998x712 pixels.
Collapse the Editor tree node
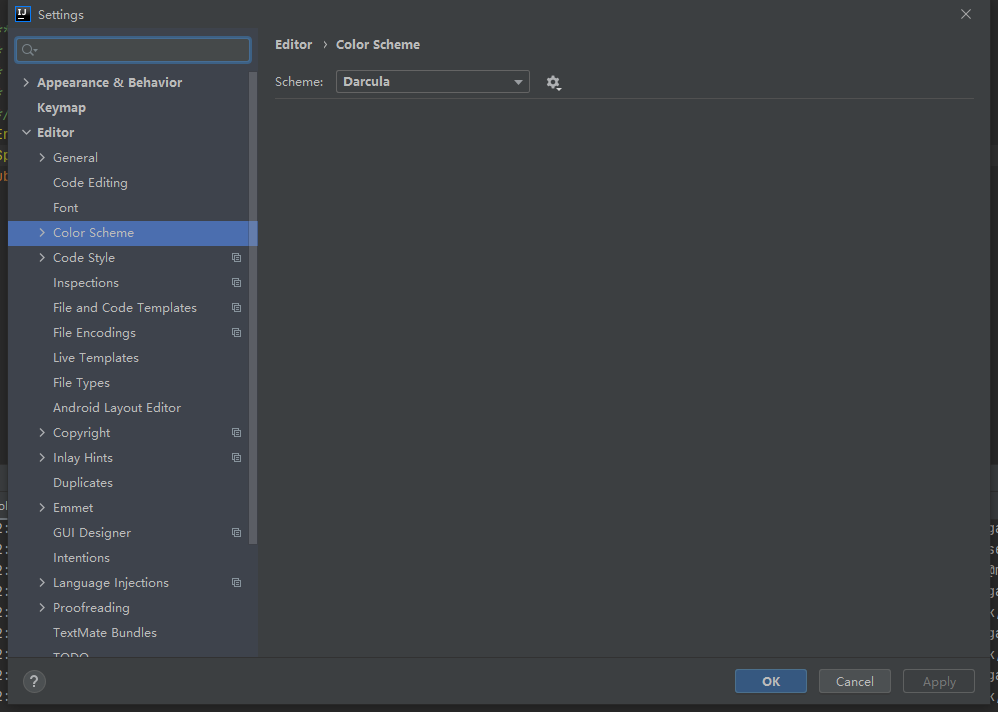pyautogui.click(x=27, y=132)
